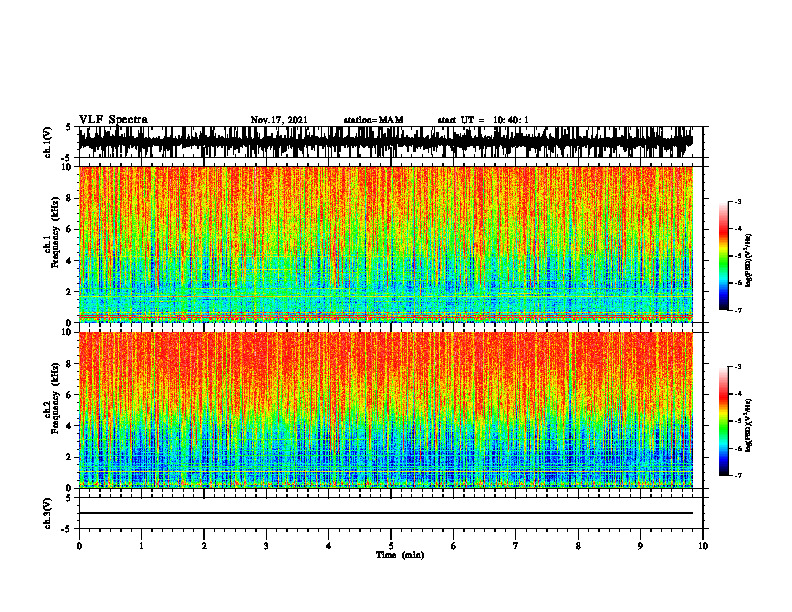
Task: Click inside the ch.2 spectrogram panel
Action: tap(386, 410)
